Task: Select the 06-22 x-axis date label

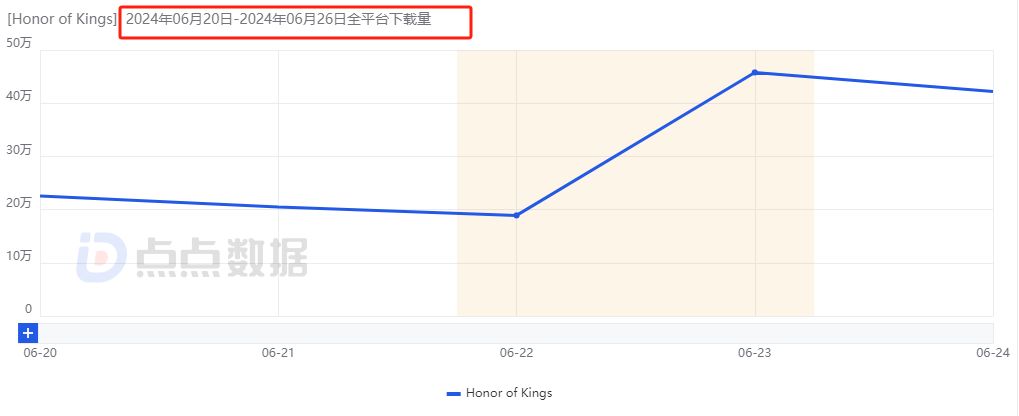Action: pyautogui.click(x=515, y=353)
